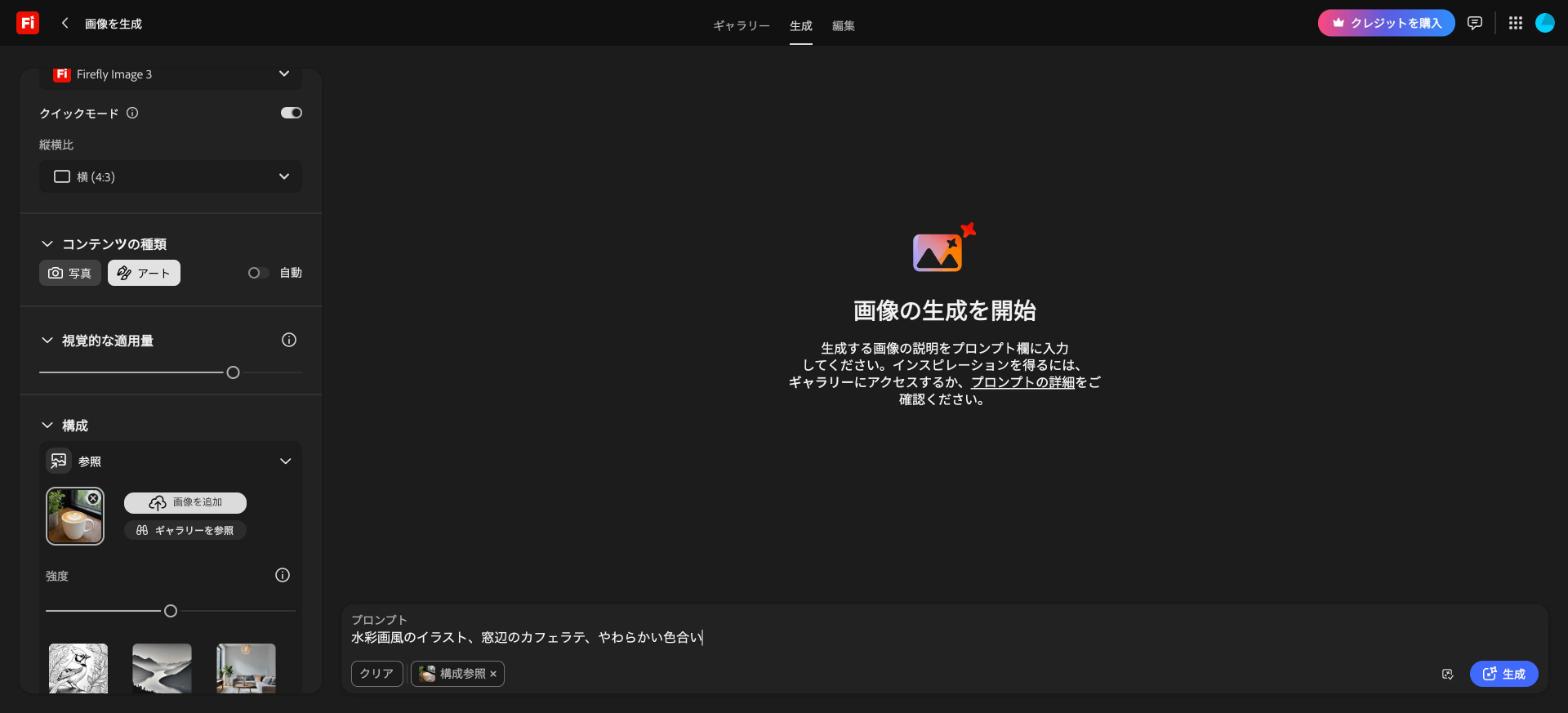Collapse the コンテンツの種類 section
Image resolution: width=1568 pixels, height=713 pixels.
pyautogui.click(x=47, y=244)
